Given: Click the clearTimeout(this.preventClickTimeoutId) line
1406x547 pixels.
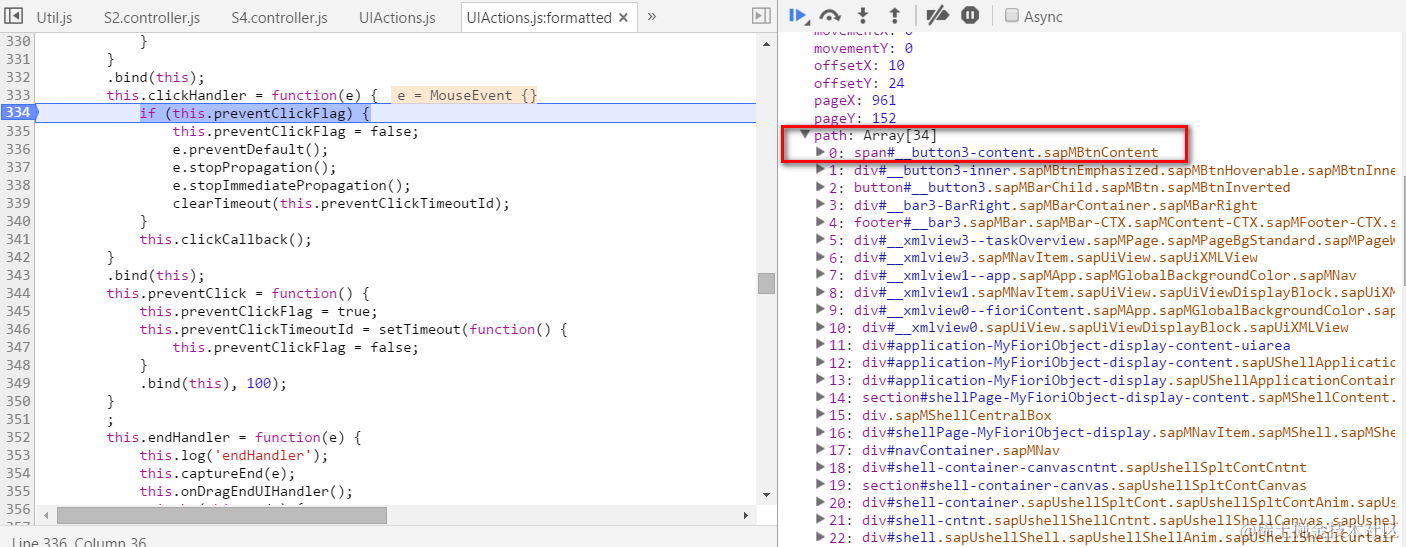Looking at the screenshot, I should 341,203.
